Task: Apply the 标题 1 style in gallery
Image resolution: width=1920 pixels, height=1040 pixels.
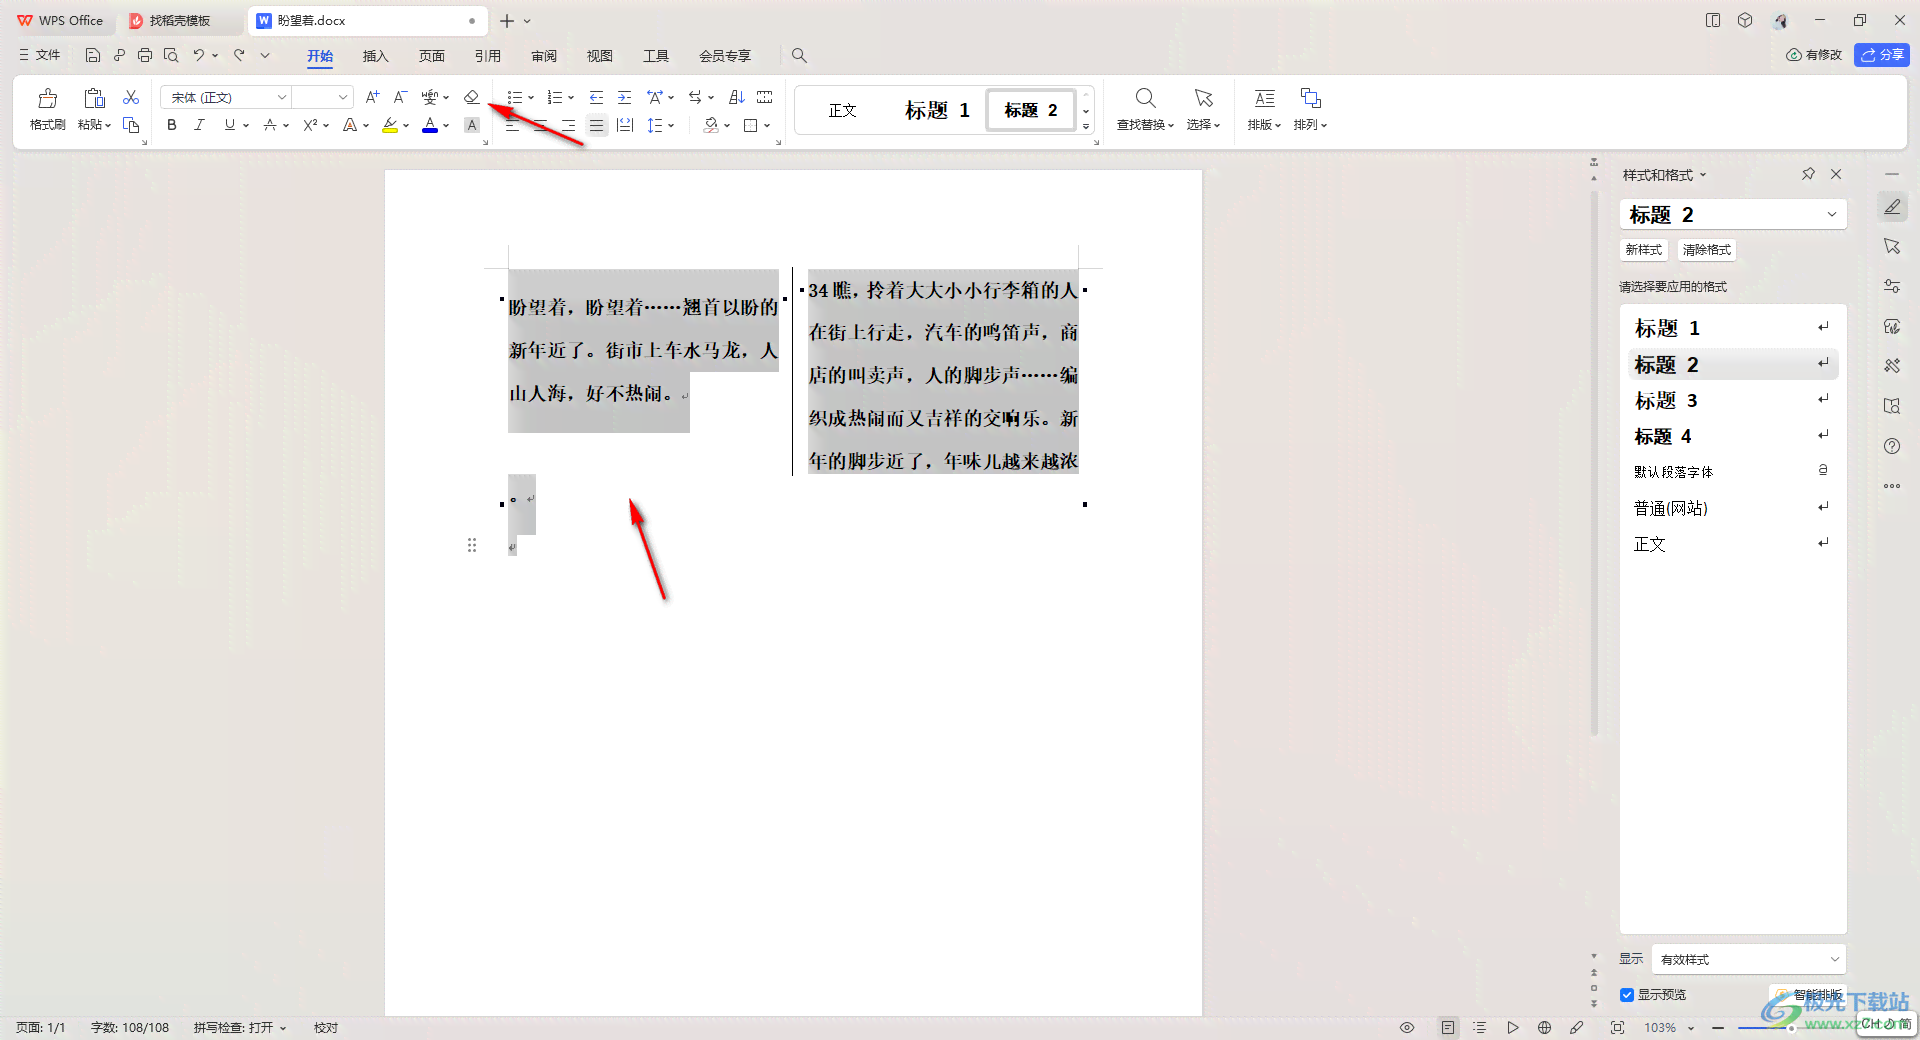Action: (x=937, y=110)
